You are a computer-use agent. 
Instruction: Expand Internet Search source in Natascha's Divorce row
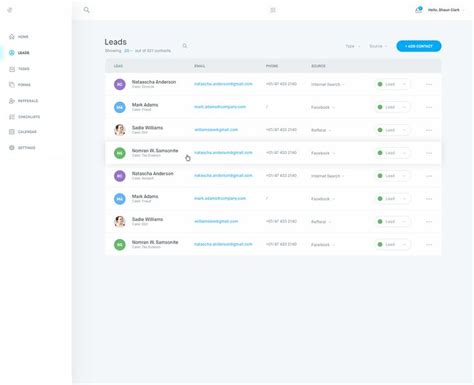327,84
